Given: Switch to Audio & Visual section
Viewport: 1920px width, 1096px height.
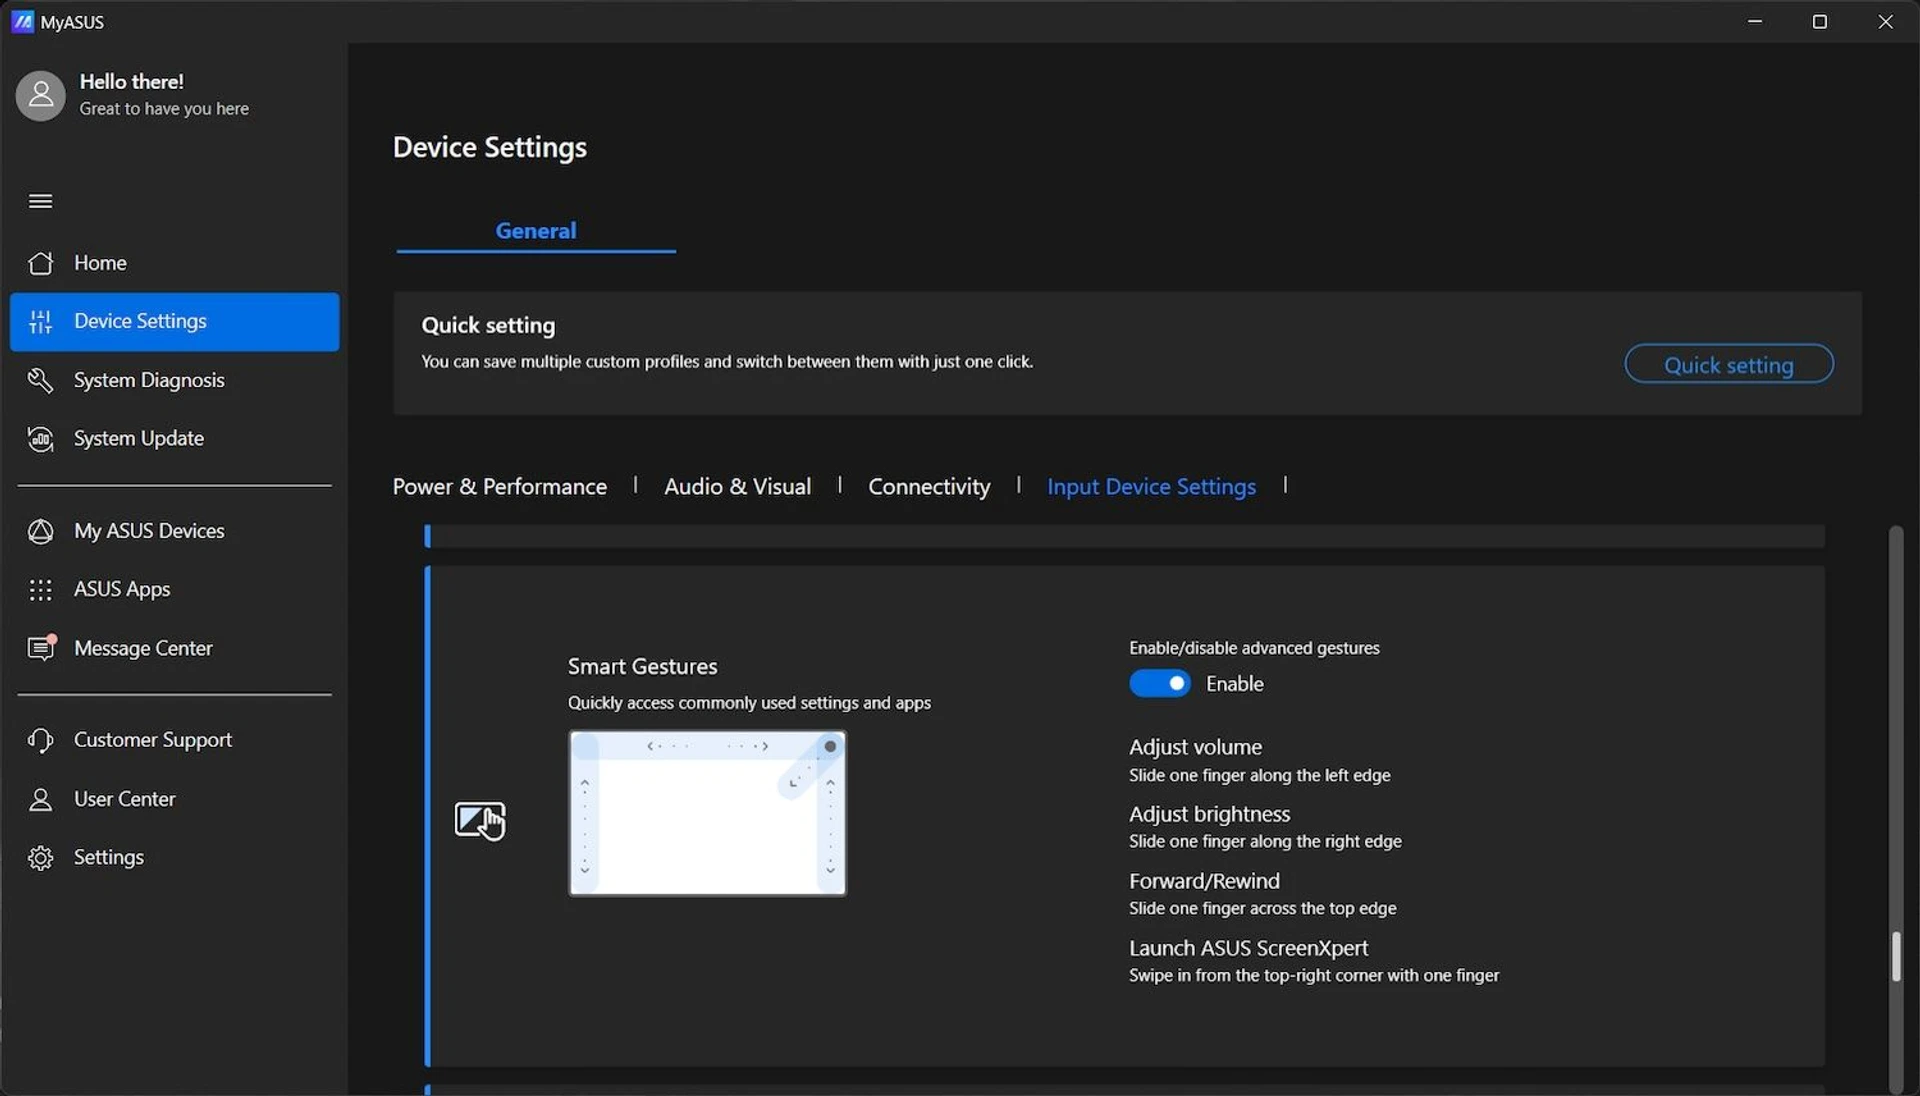Looking at the screenshot, I should [737, 486].
